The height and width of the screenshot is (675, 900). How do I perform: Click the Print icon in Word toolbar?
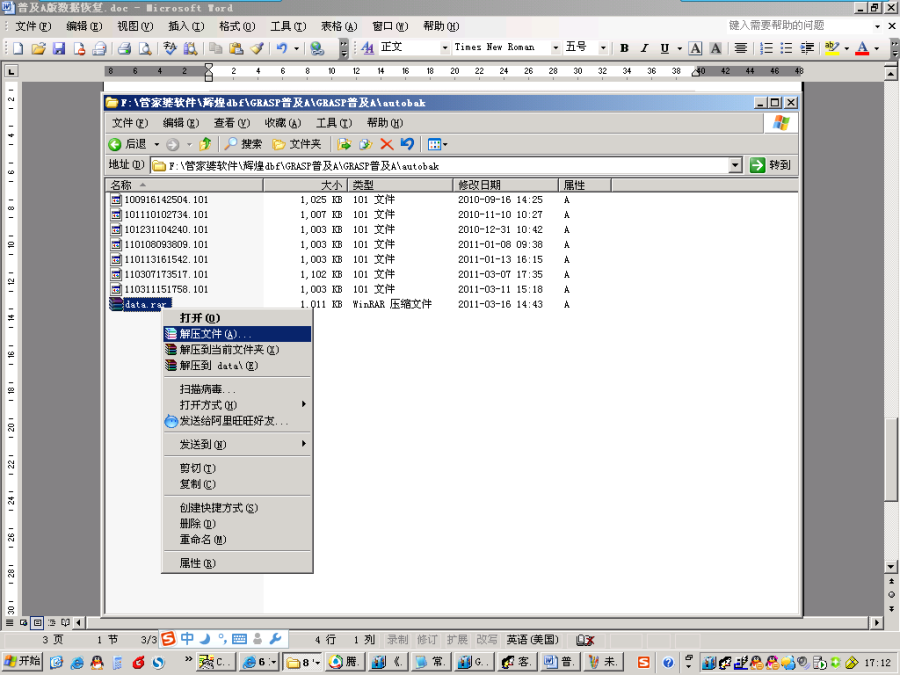124,48
